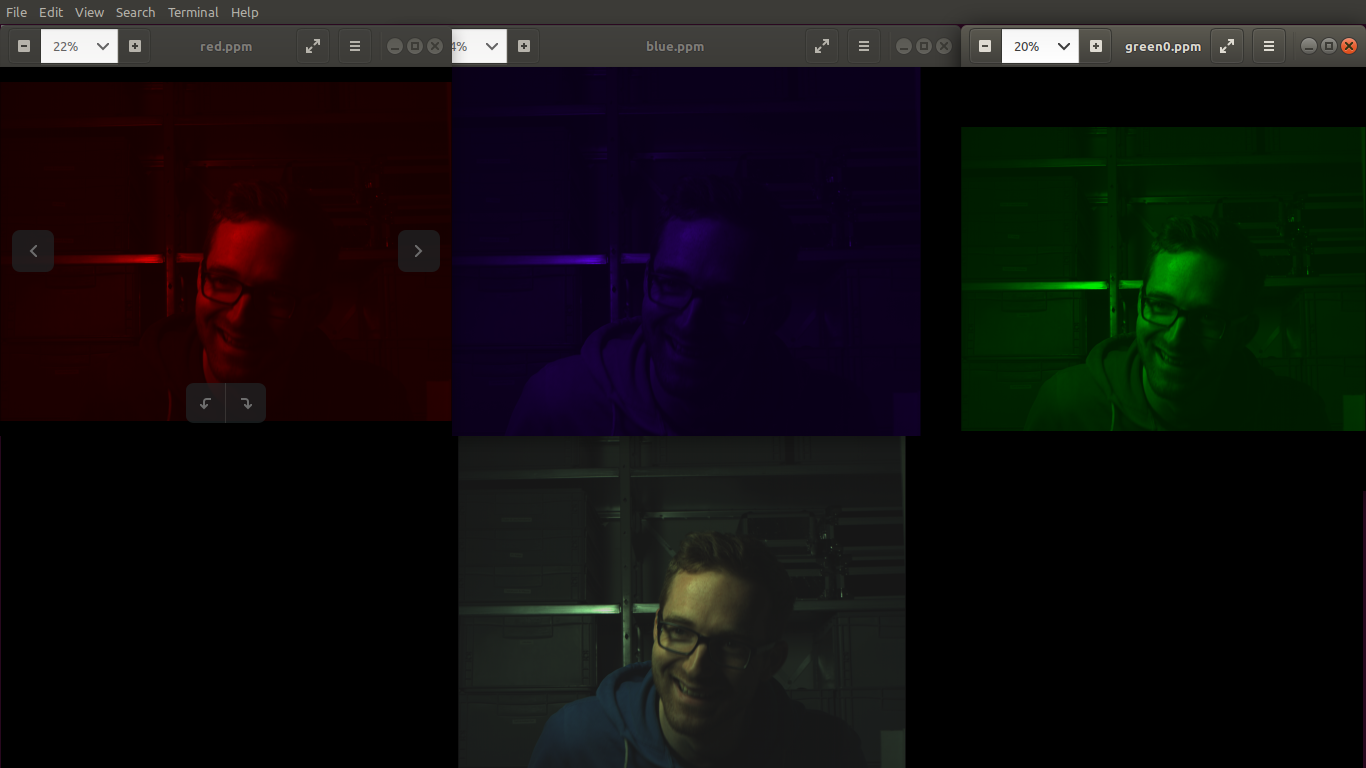
Task: Toggle fullscreen for blue.ppm
Action: click(821, 45)
